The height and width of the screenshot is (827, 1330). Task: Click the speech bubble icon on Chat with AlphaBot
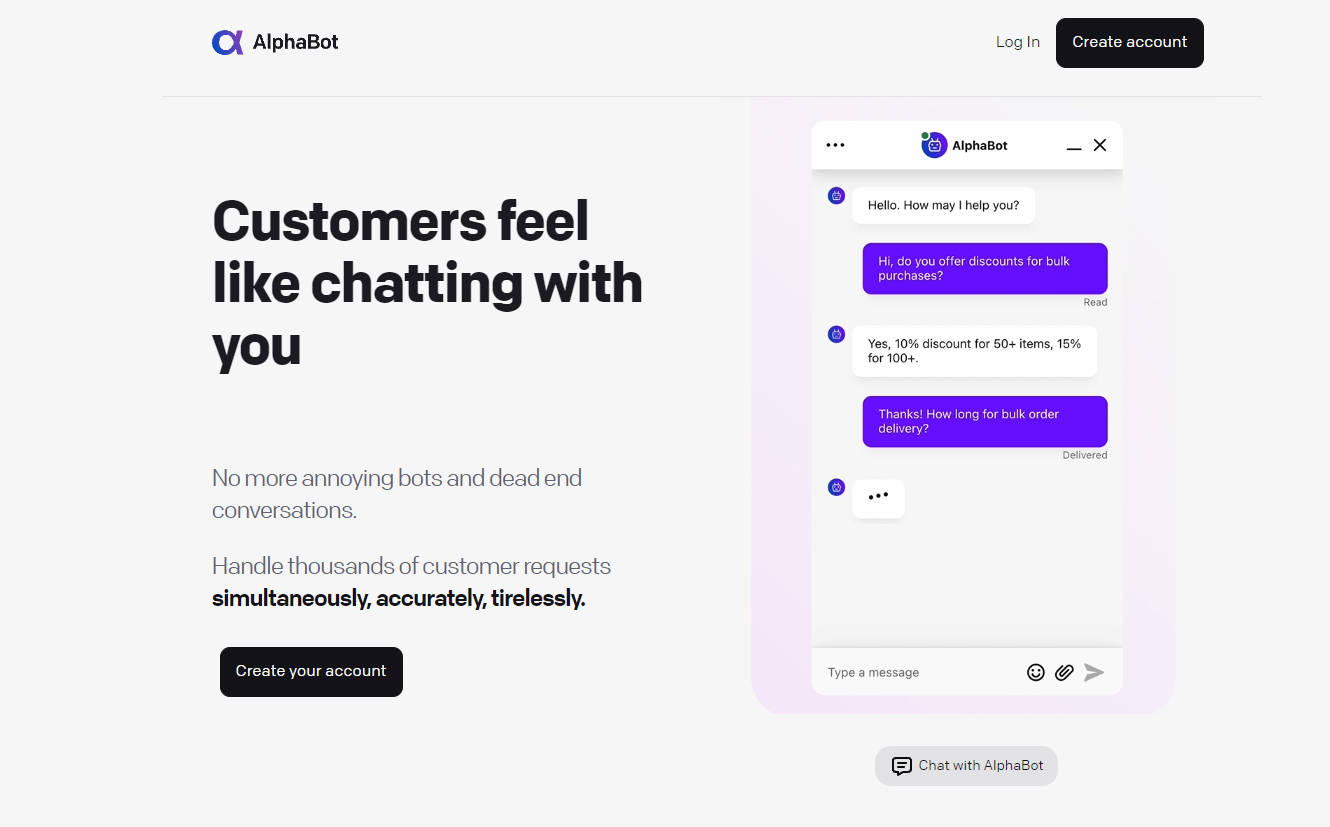click(903, 765)
